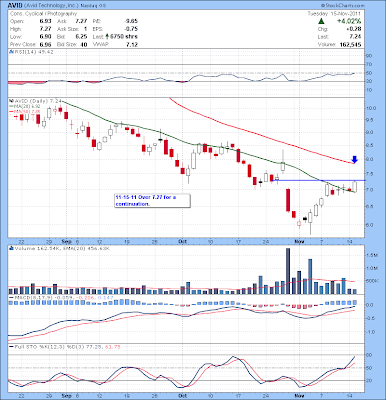
Task: Click the 'Cons. Cyclical / Photography' sector label
Action: pos(43,14)
